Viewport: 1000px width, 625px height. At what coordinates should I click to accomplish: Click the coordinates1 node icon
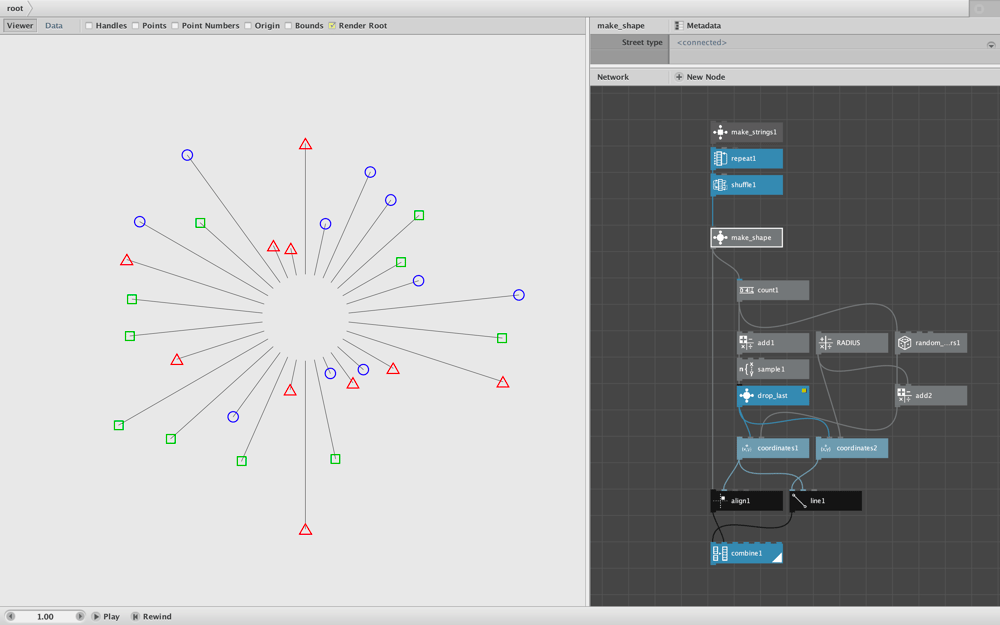pyautogui.click(x=746, y=448)
